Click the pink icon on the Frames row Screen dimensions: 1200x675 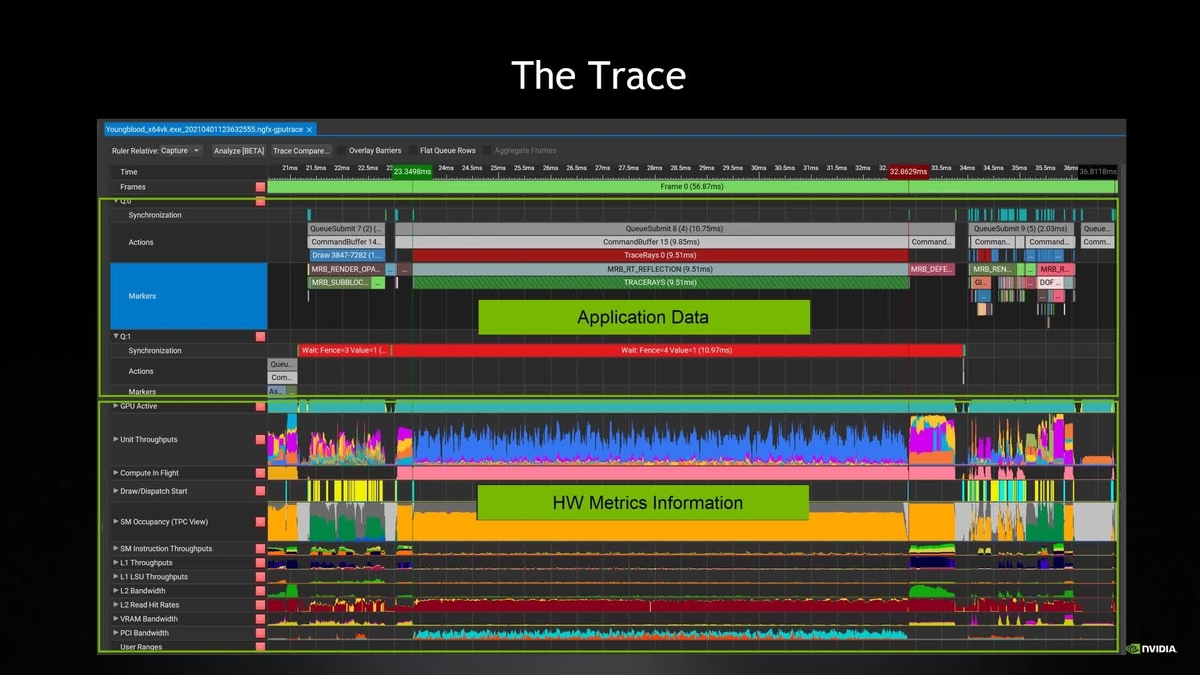(261, 187)
